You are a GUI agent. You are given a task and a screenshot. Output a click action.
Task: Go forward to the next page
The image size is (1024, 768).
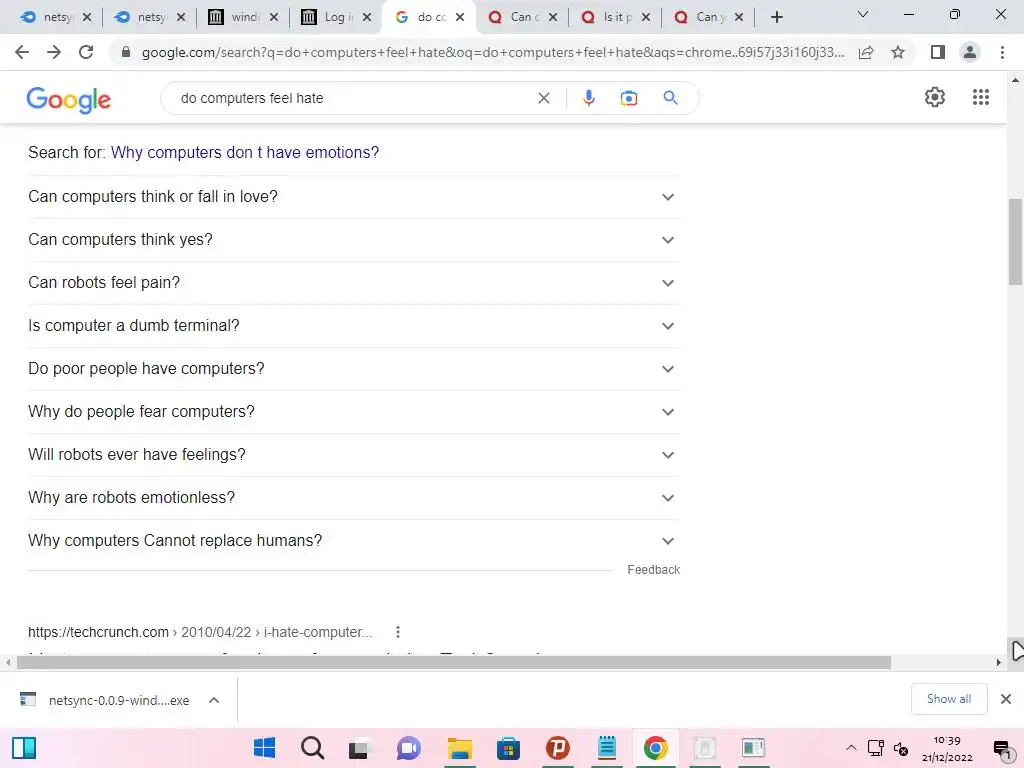point(54,52)
